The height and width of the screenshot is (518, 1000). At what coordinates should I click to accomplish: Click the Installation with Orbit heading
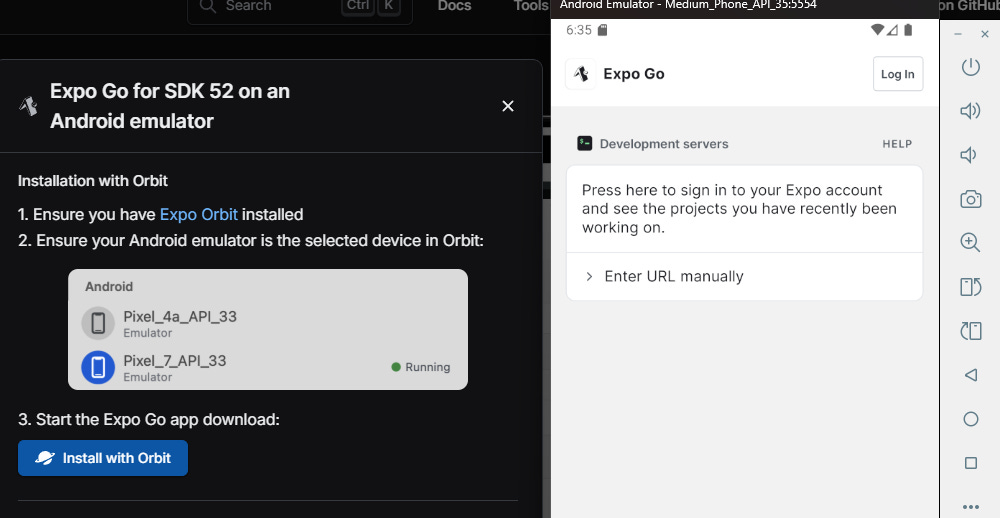point(92,181)
